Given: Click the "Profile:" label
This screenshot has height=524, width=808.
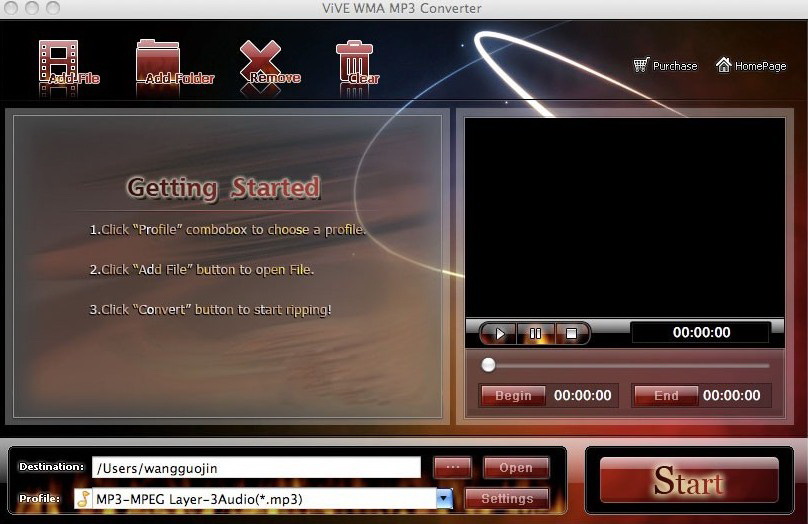Looking at the screenshot, I should [x=39, y=499].
